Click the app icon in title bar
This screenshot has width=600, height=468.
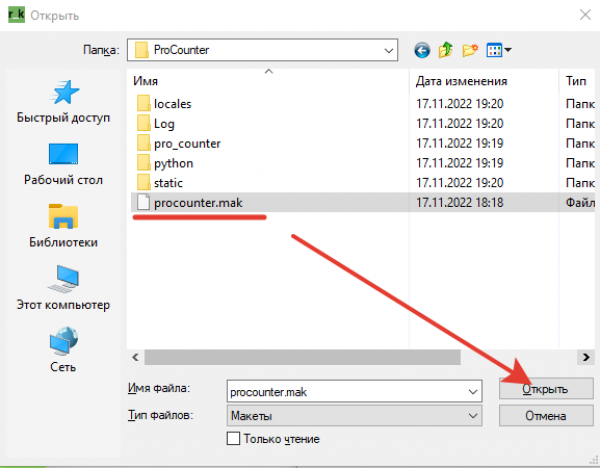pos(16,15)
